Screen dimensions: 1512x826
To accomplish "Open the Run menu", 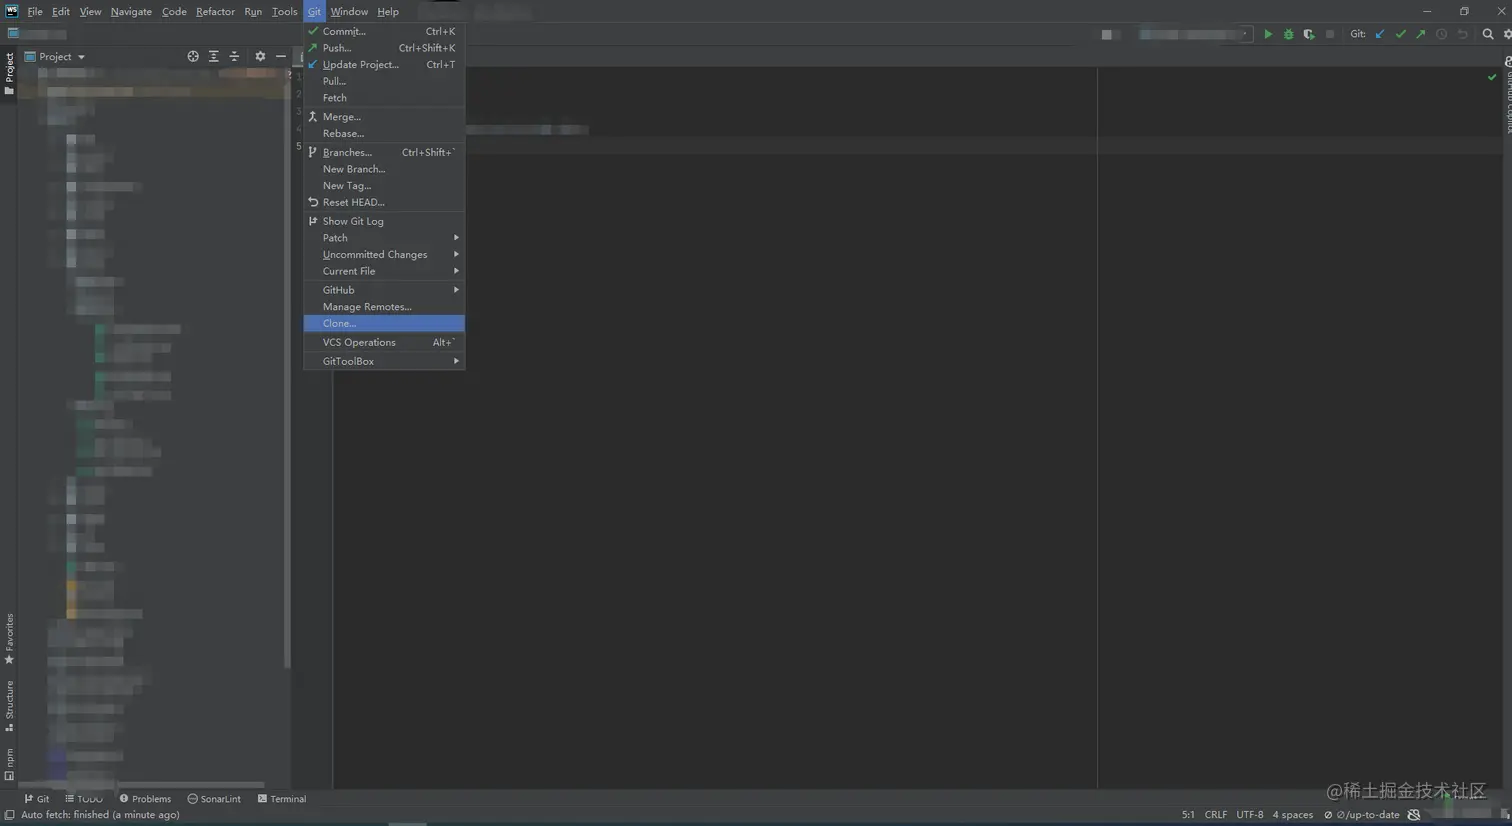I will 253,11.
